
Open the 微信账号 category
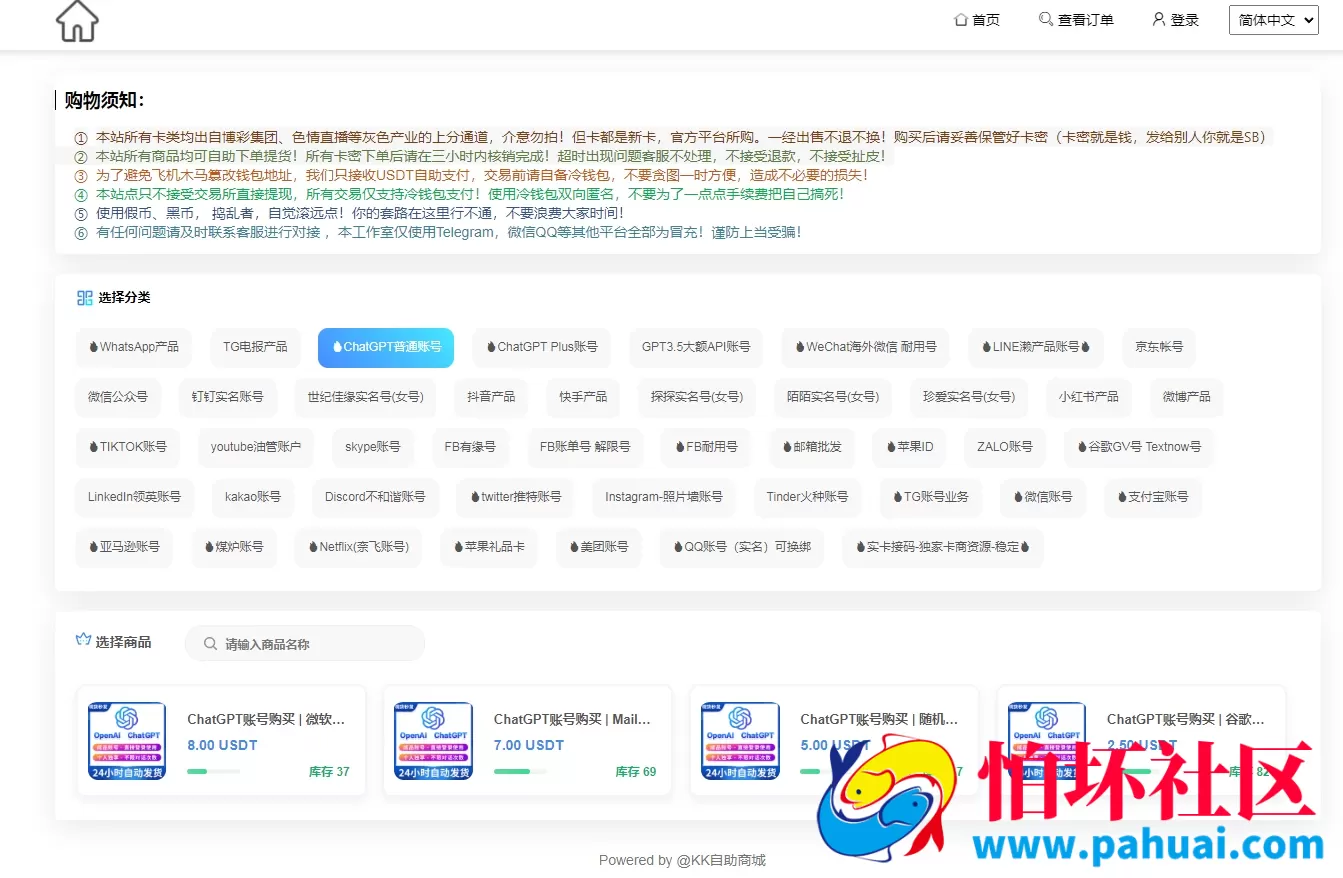(1043, 497)
